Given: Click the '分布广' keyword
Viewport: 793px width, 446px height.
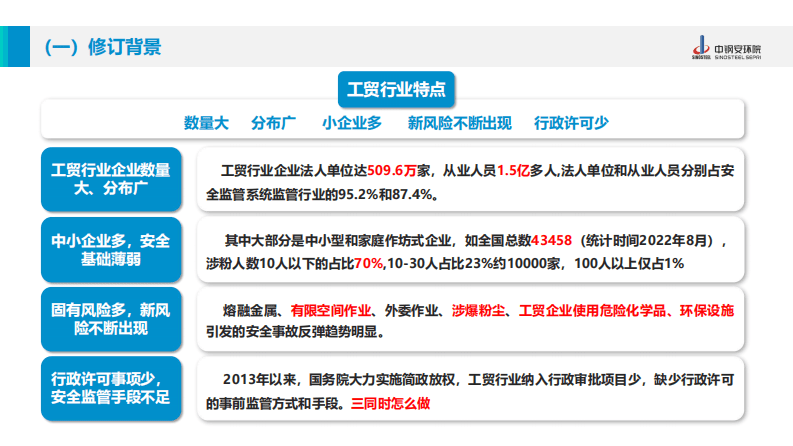Looking at the screenshot, I should click(274, 123).
